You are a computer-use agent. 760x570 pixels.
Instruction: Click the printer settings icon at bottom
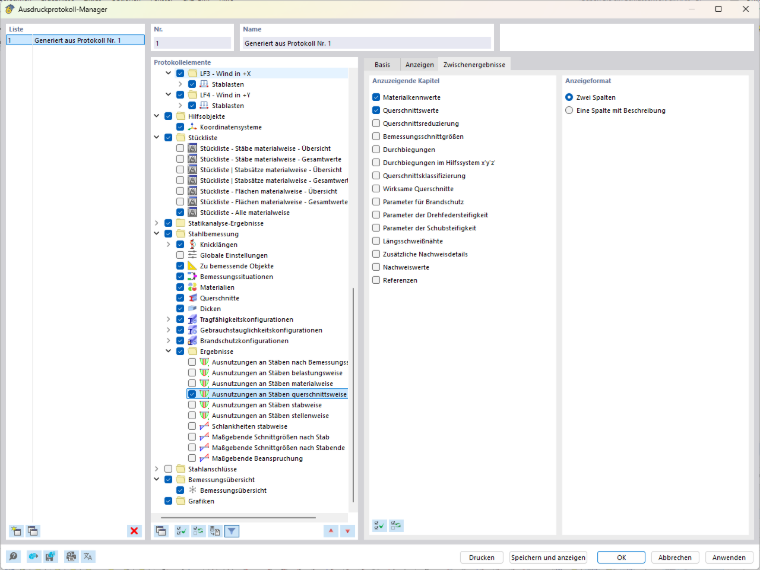[x=71, y=556]
